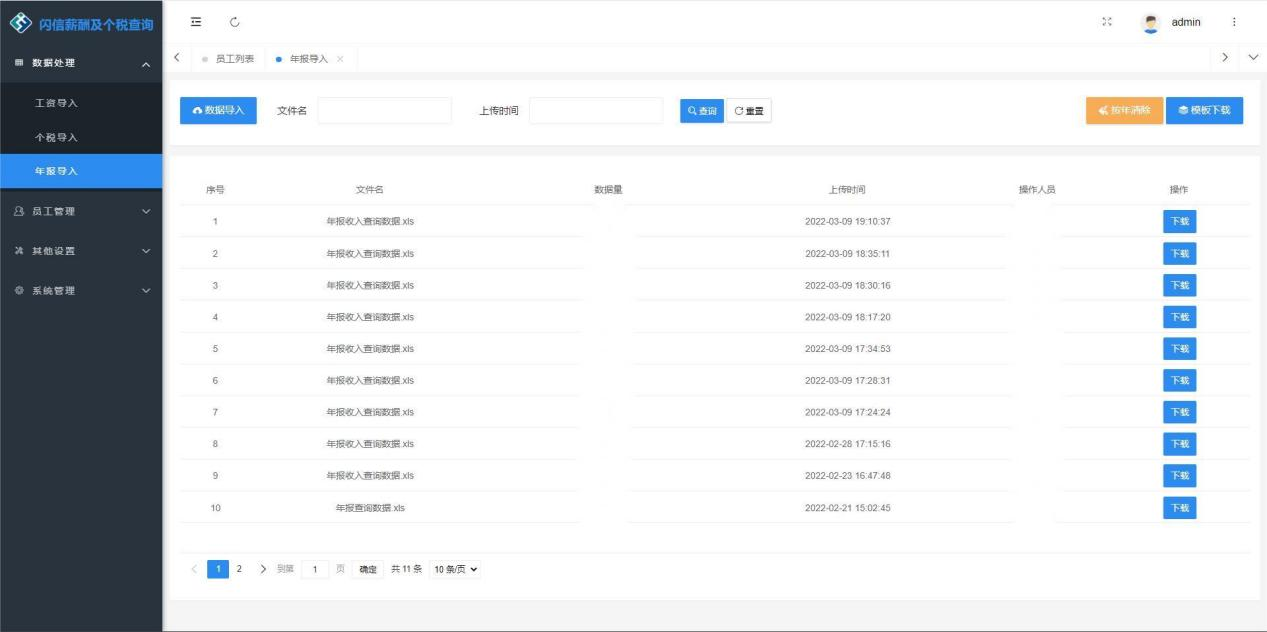Click the admin user avatar
The width and height of the screenshot is (1267, 632).
pyautogui.click(x=1150, y=23)
